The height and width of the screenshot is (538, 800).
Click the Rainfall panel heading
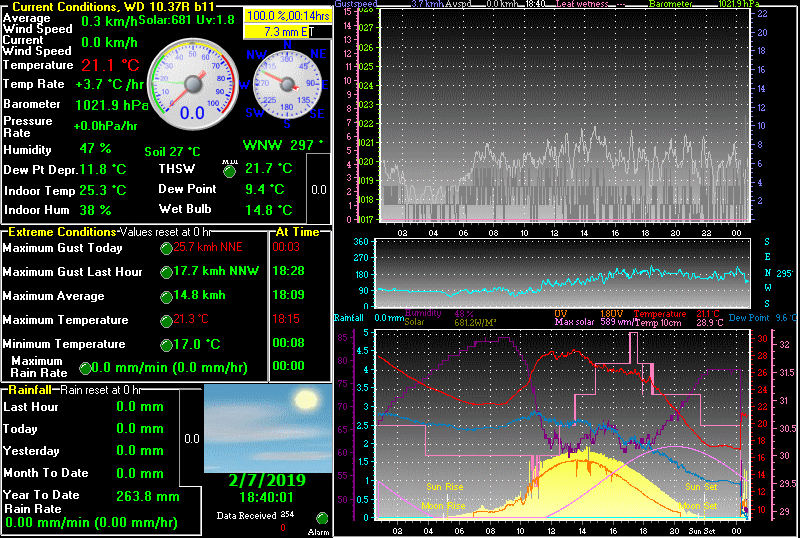click(x=30, y=390)
